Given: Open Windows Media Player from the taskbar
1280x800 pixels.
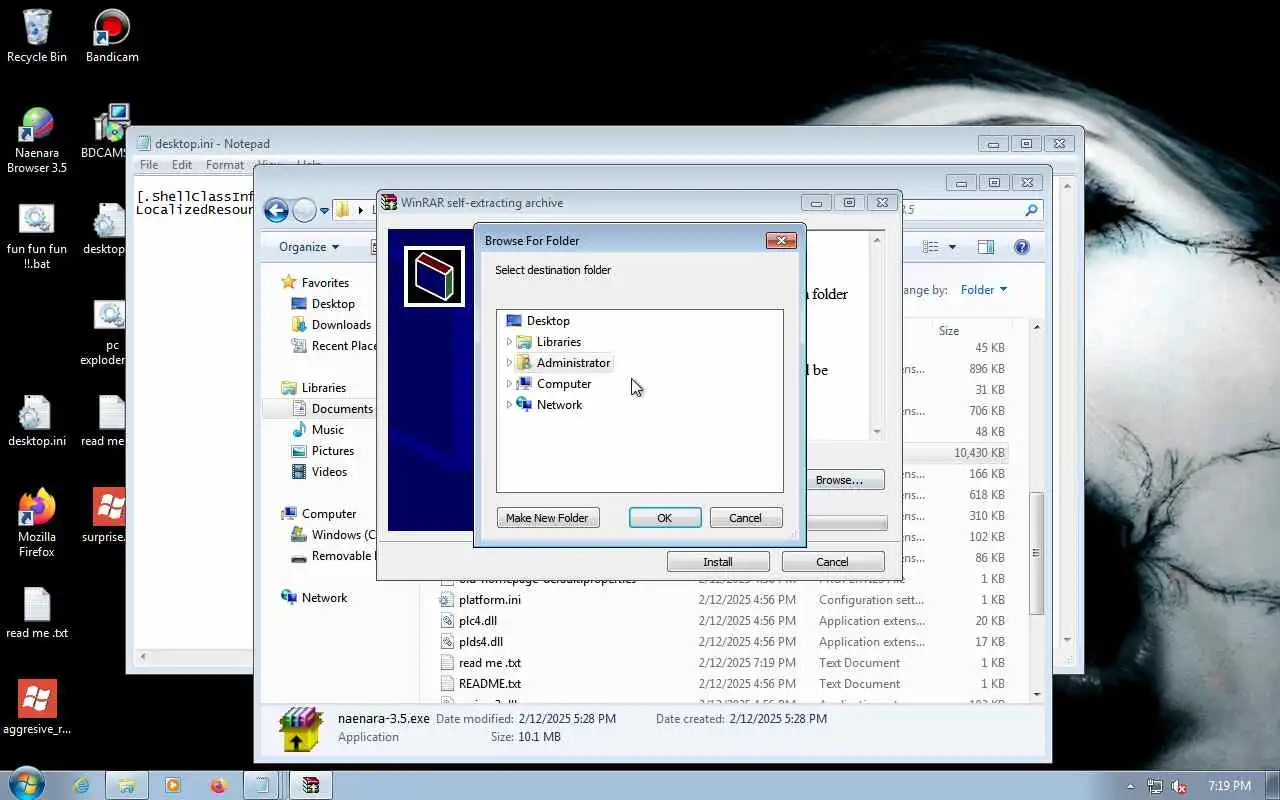Looking at the screenshot, I should coord(173,786).
